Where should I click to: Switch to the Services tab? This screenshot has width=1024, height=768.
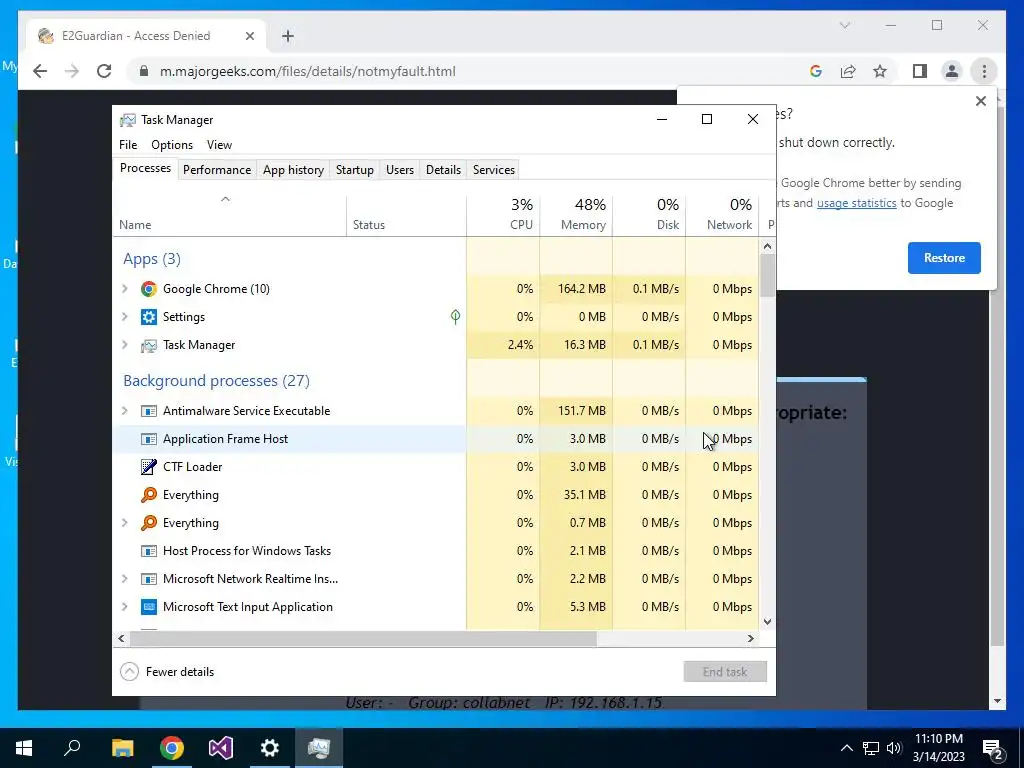point(494,170)
